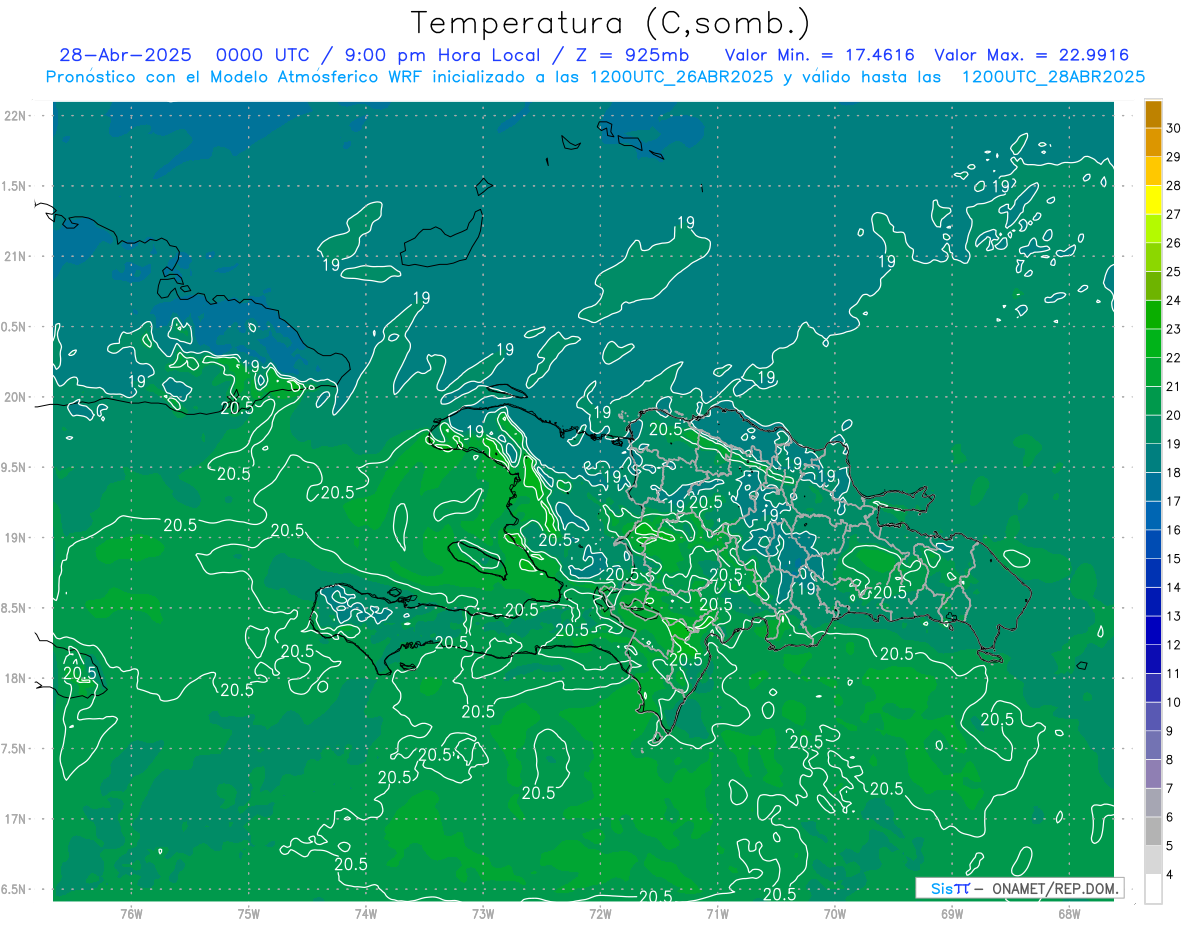The height and width of the screenshot is (927, 1200).
Task: Click 'Pronóstico con el Modelo Atmosferico WRF' text
Action: [236, 77]
